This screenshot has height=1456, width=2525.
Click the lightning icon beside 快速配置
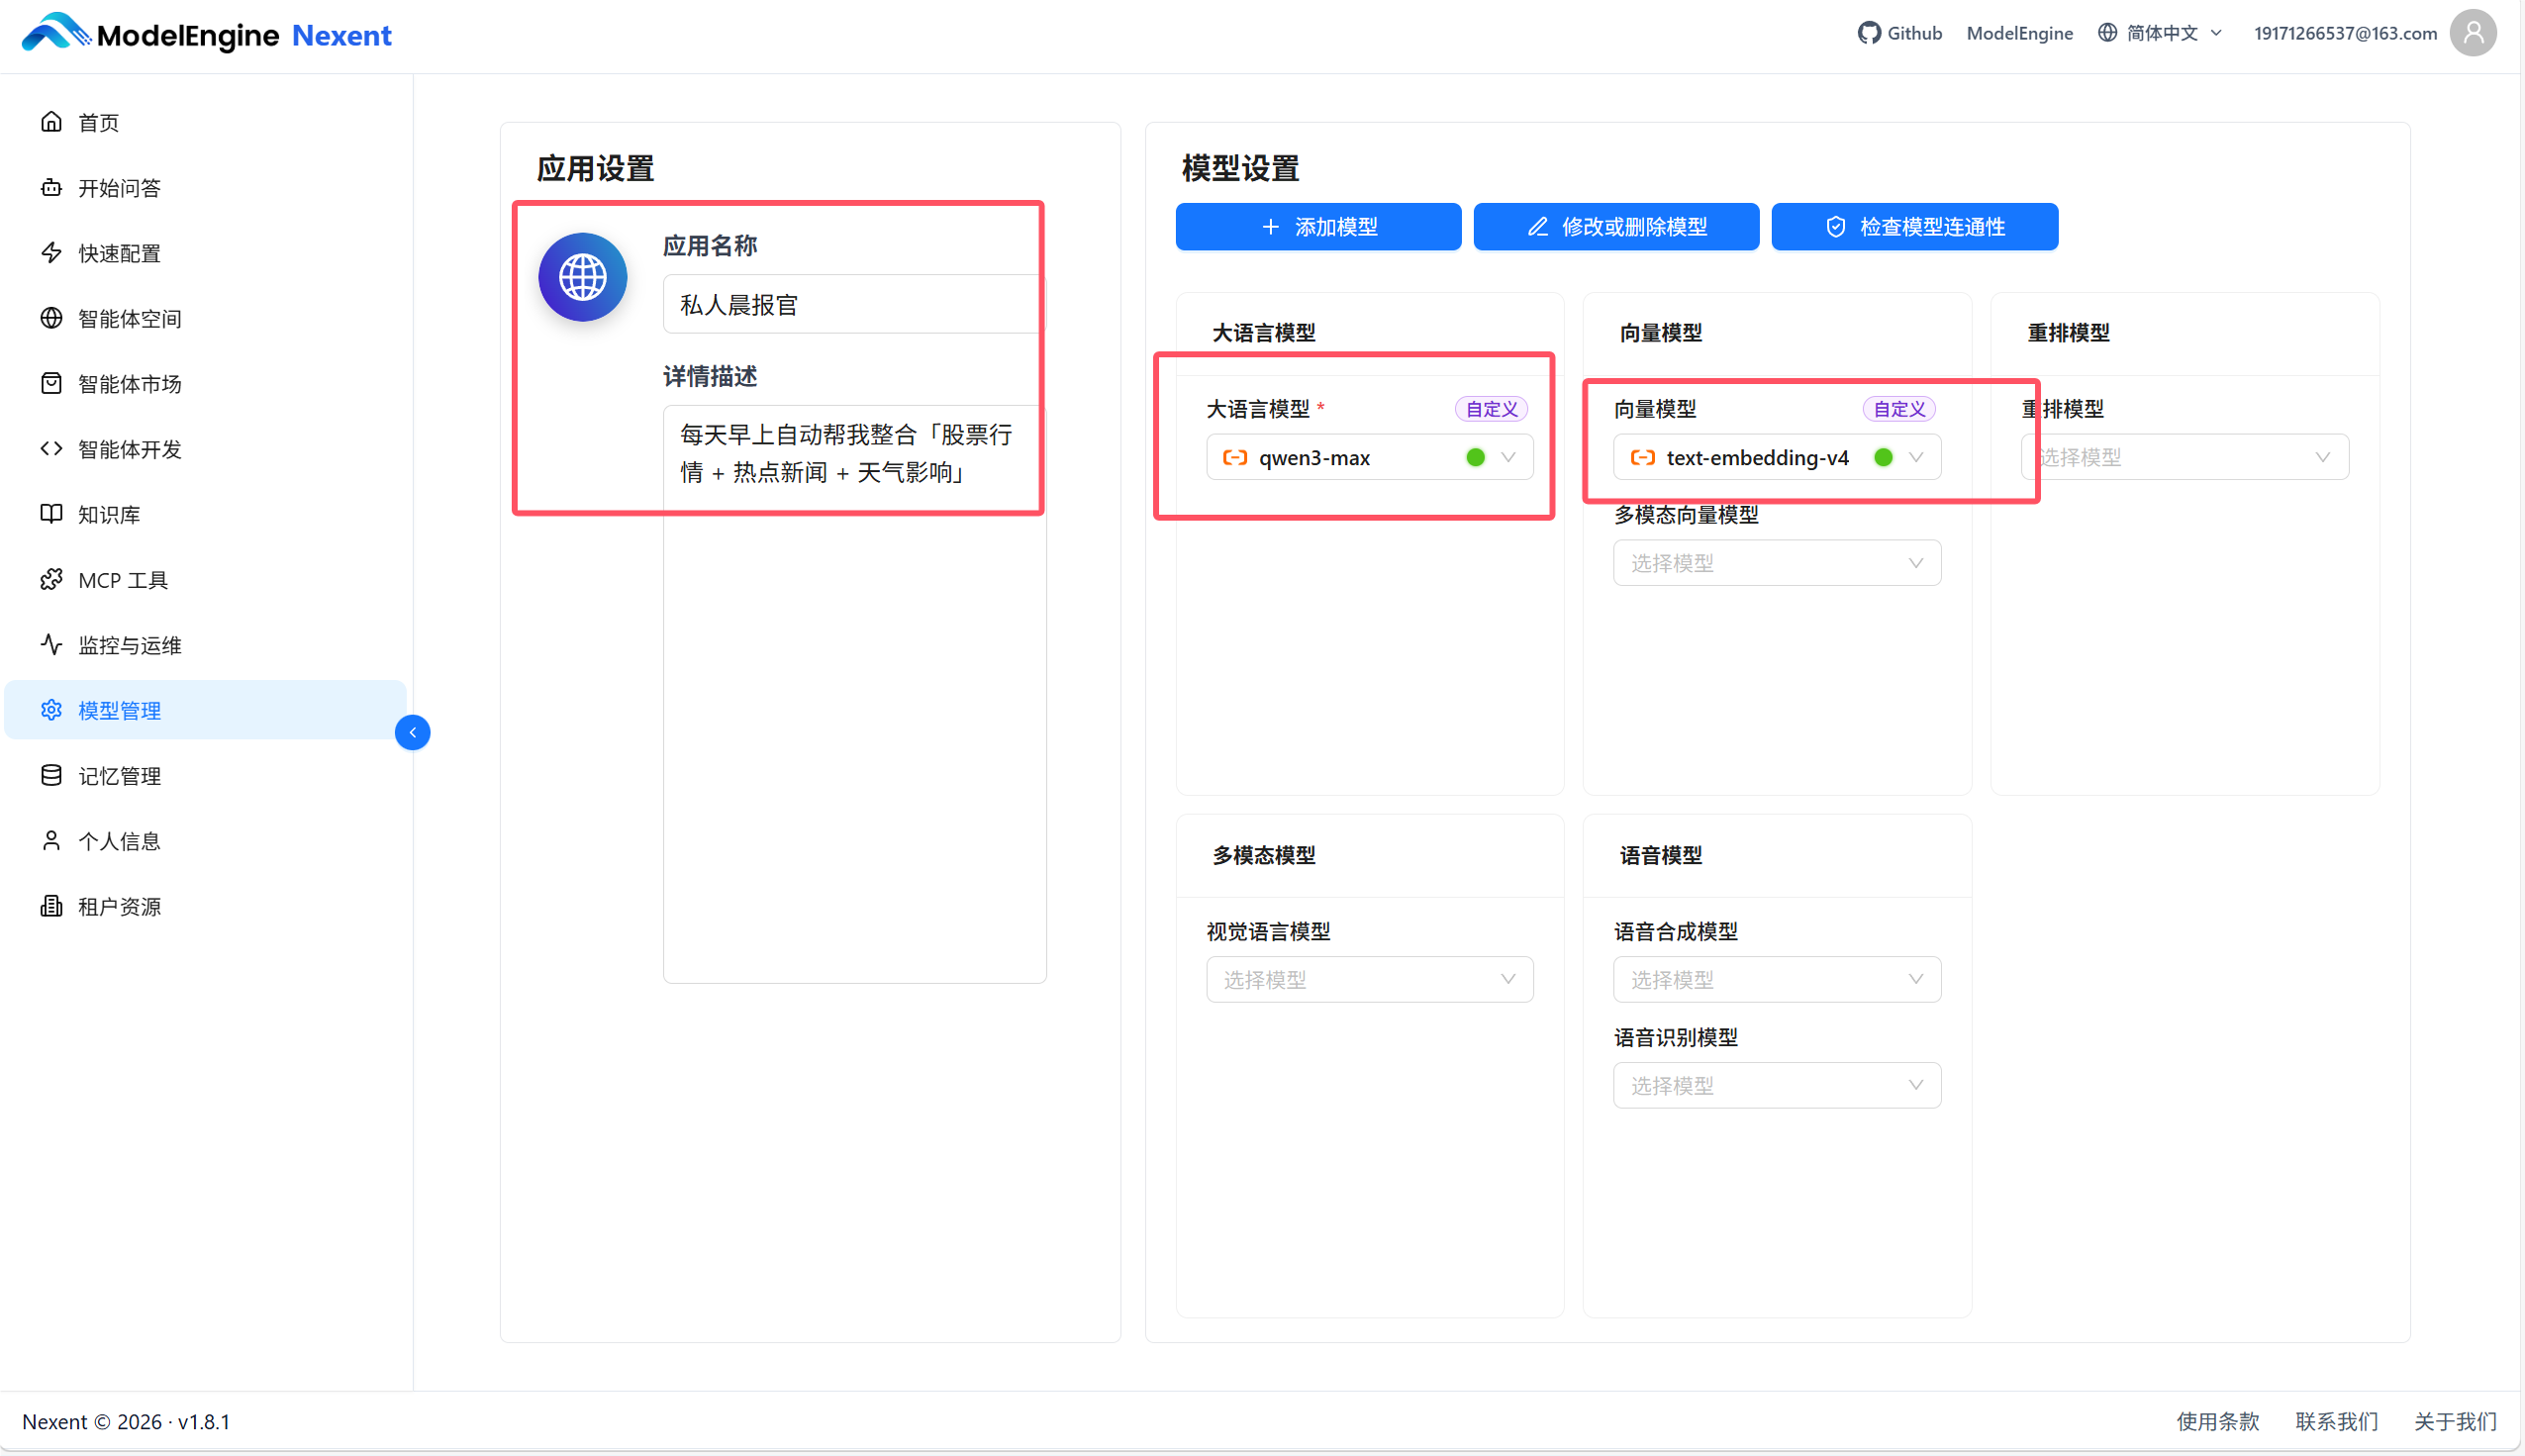coord(51,253)
